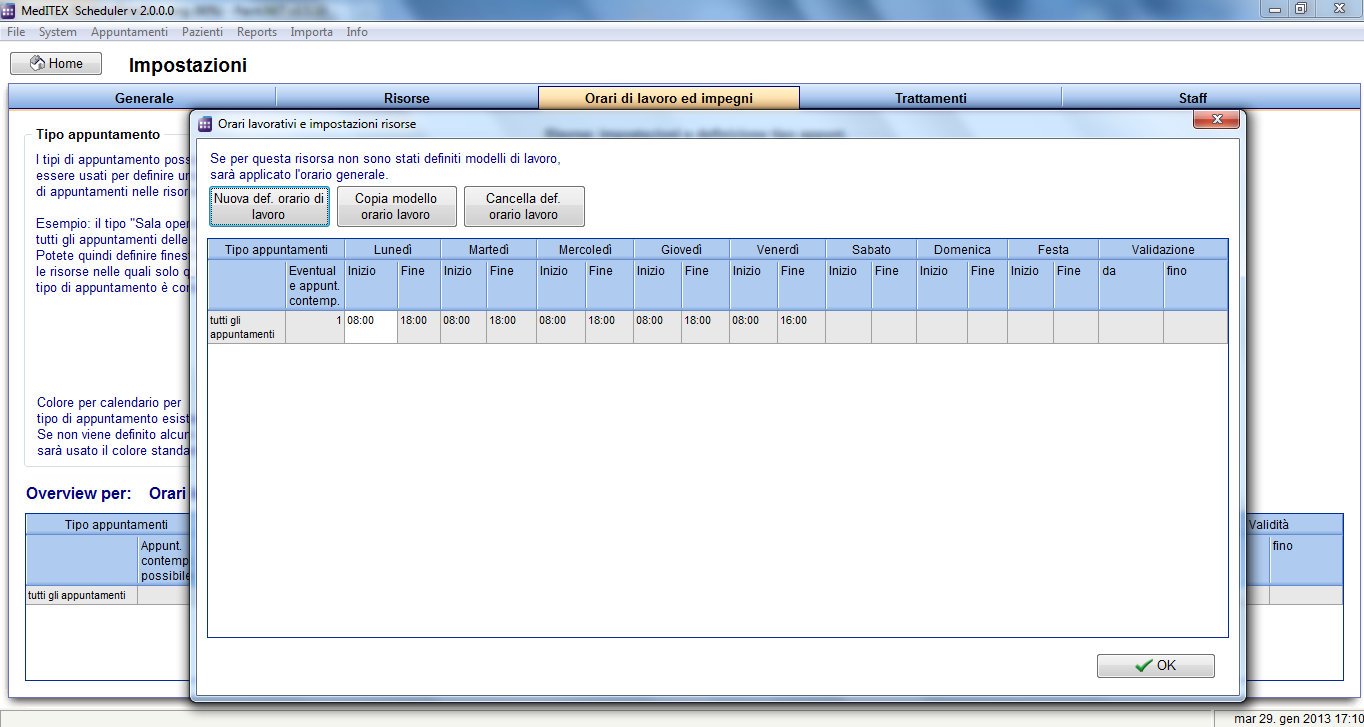The image size is (1364, 727).
Task: Click Nuova def. orario di lavoro button
Action: [269, 207]
